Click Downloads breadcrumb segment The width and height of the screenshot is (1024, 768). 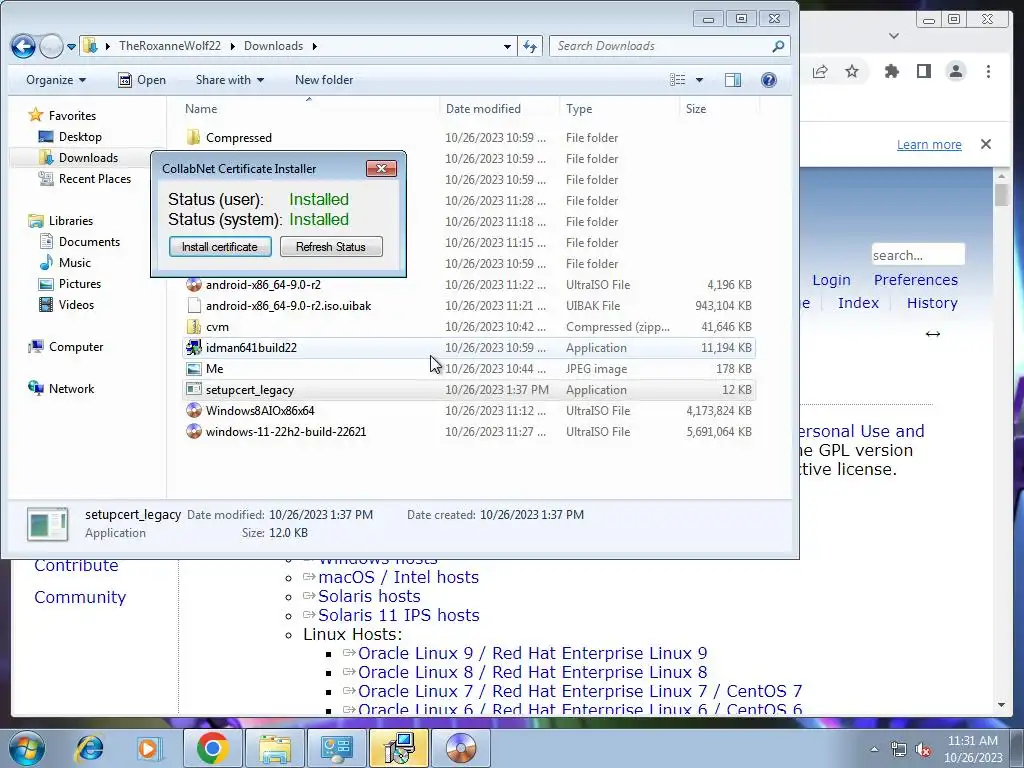tap(274, 46)
